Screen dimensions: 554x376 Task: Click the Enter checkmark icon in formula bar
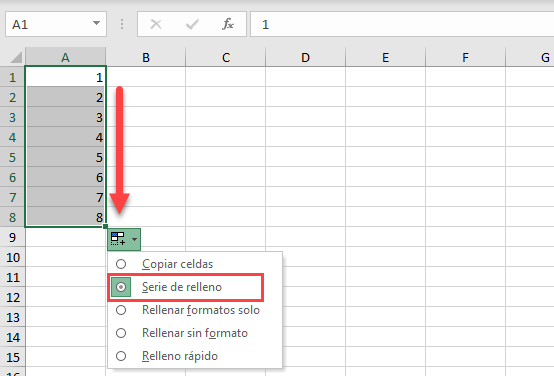(192, 24)
